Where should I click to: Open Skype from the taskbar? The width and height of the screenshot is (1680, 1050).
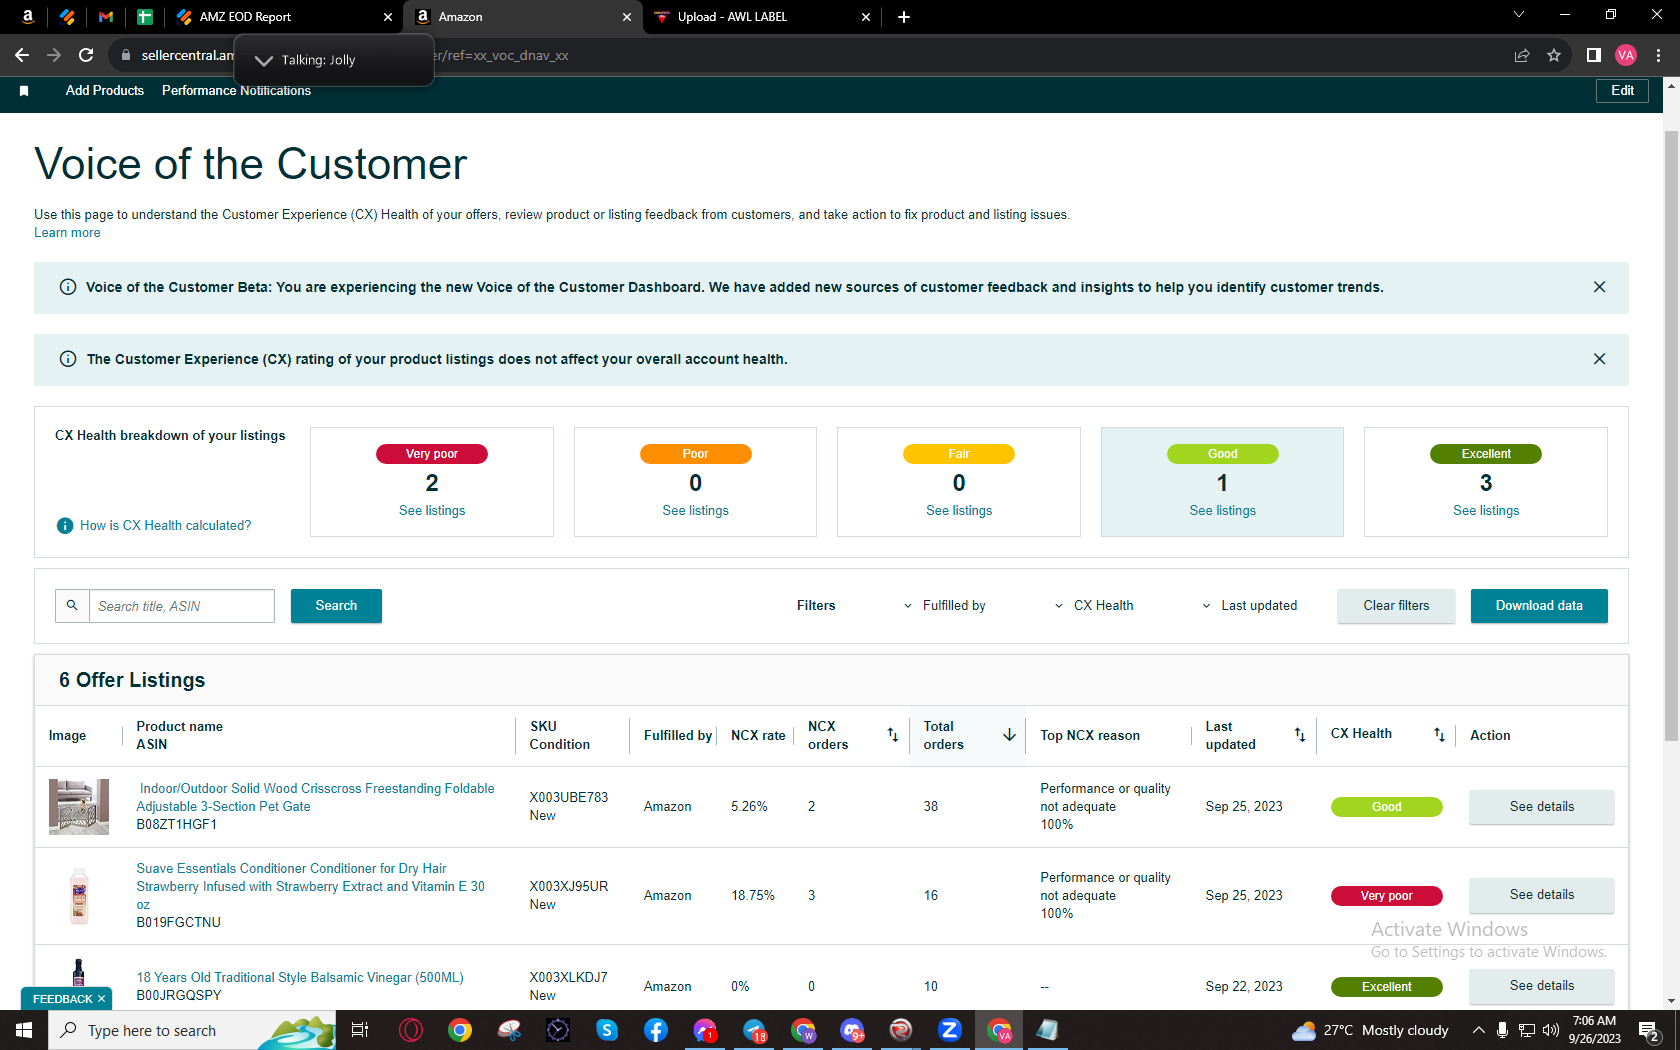[x=607, y=1030]
